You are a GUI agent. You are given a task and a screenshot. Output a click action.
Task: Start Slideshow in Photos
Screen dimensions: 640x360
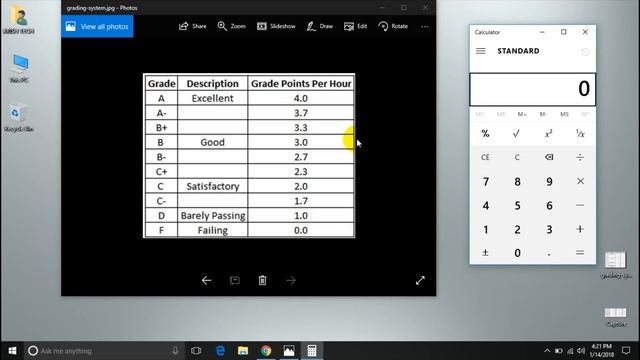(x=276, y=26)
